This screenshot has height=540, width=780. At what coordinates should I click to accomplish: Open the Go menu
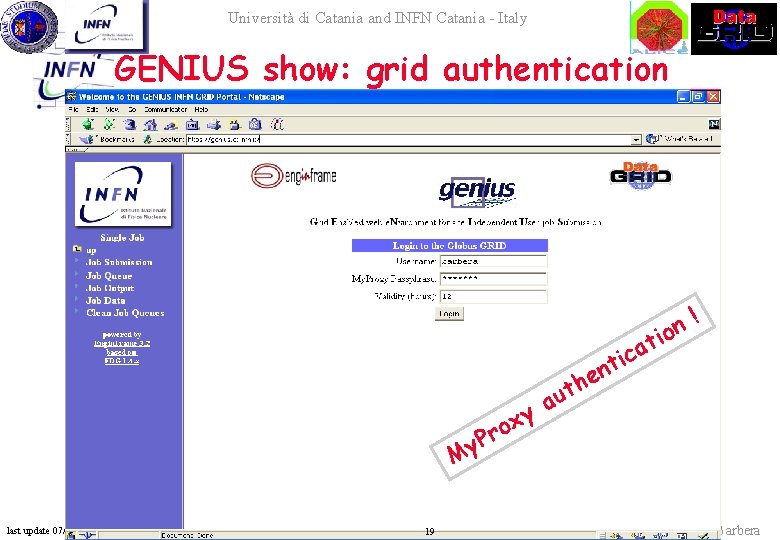(132, 109)
